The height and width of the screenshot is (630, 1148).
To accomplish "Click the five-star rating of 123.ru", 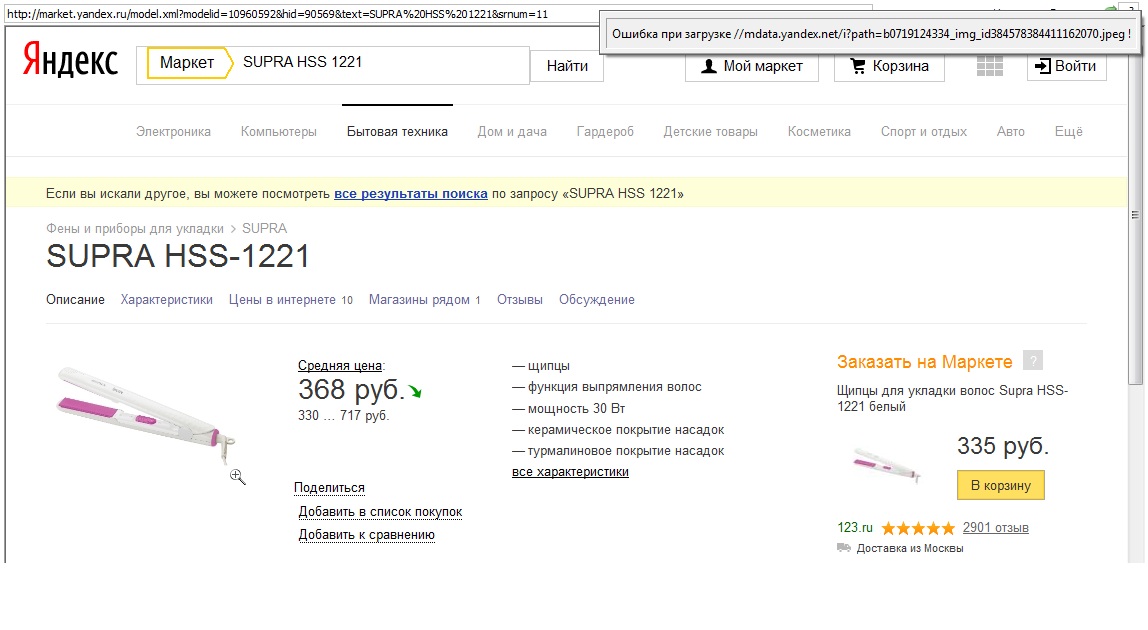I will (x=918, y=528).
